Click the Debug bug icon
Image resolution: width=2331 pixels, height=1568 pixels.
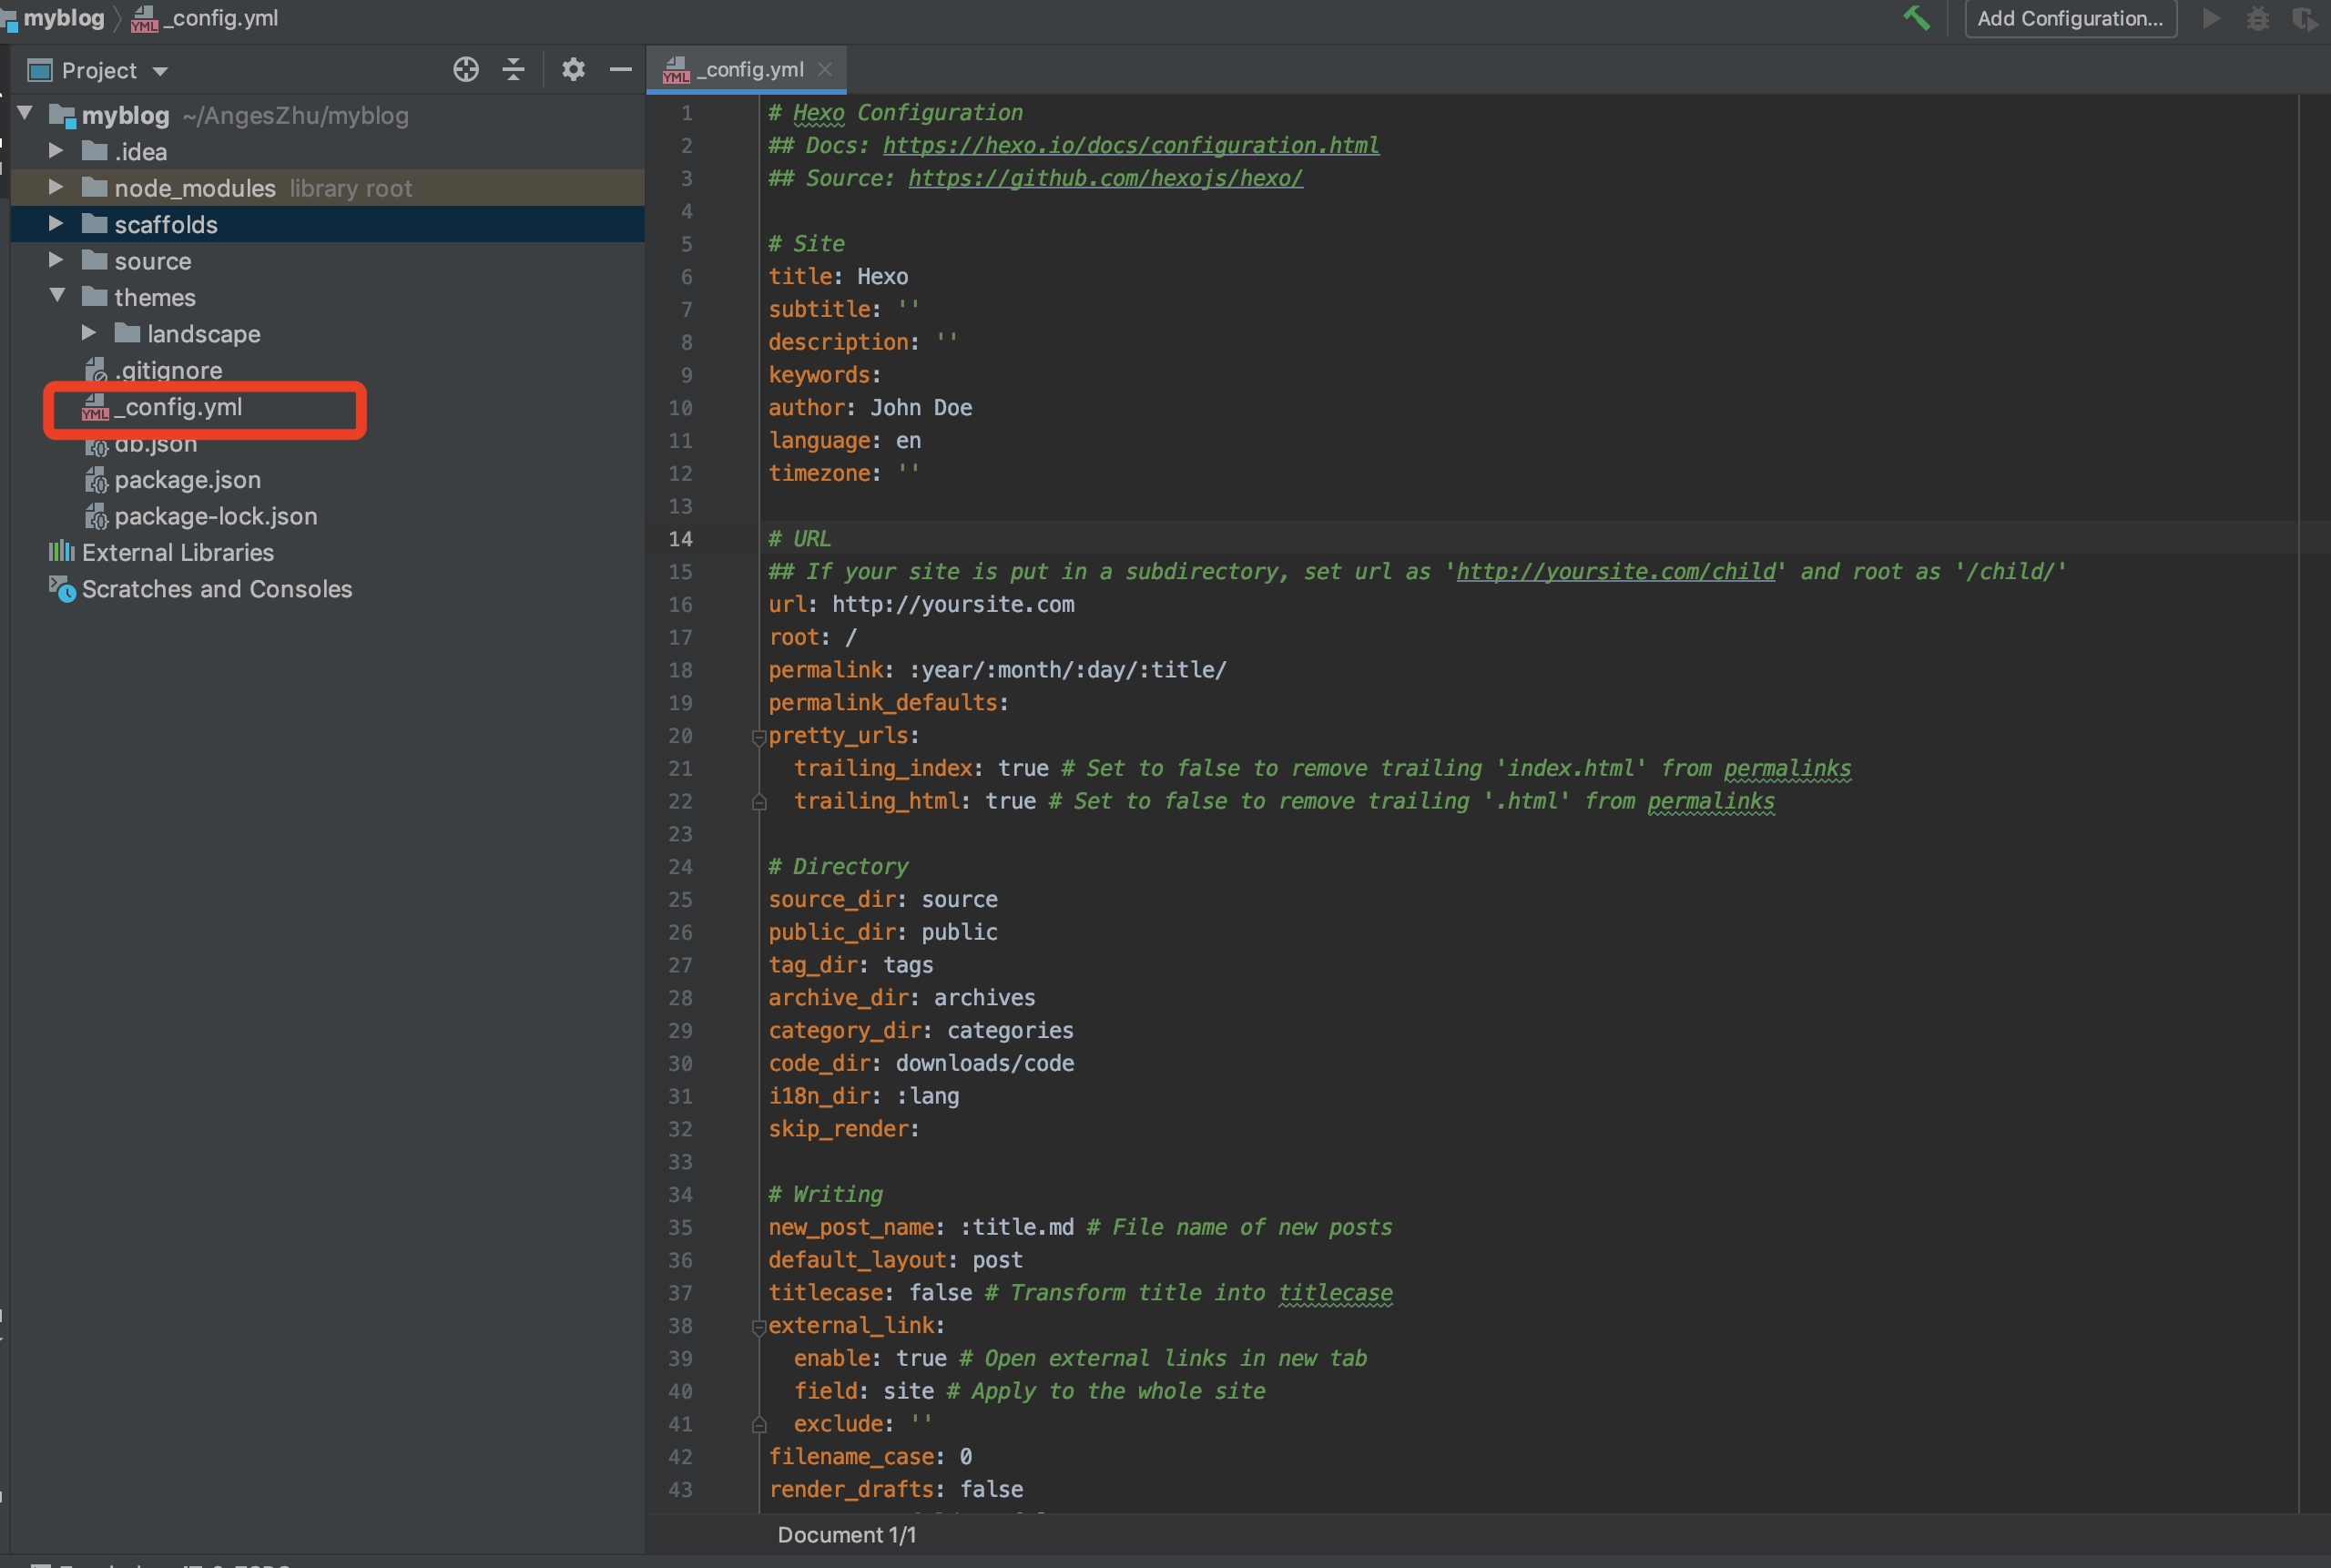(2257, 18)
